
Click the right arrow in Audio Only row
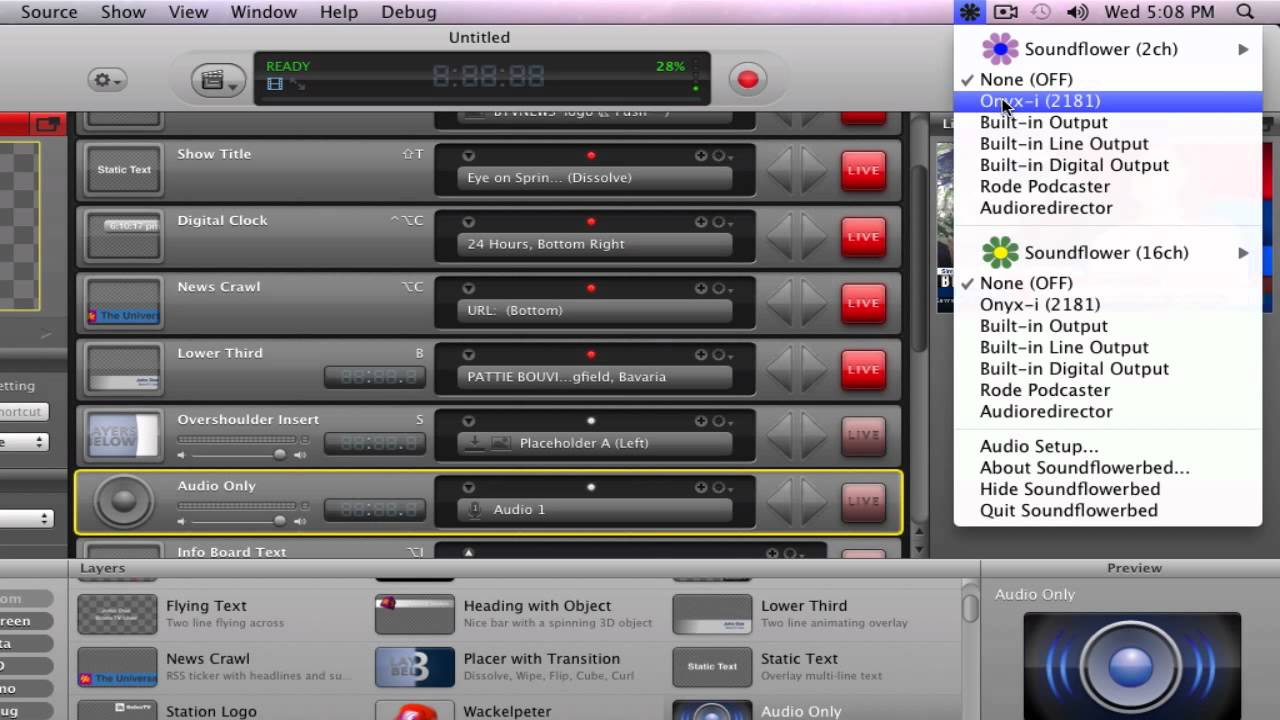[x=814, y=502]
